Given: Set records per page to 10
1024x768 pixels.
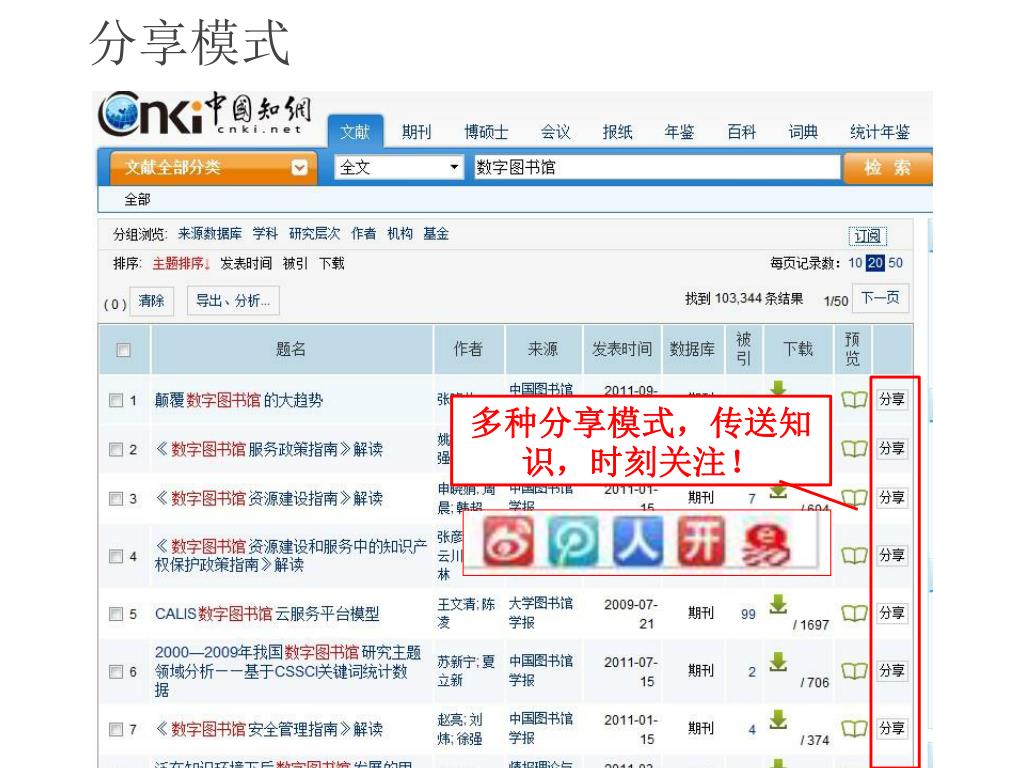Looking at the screenshot, I should pos(855,263).
